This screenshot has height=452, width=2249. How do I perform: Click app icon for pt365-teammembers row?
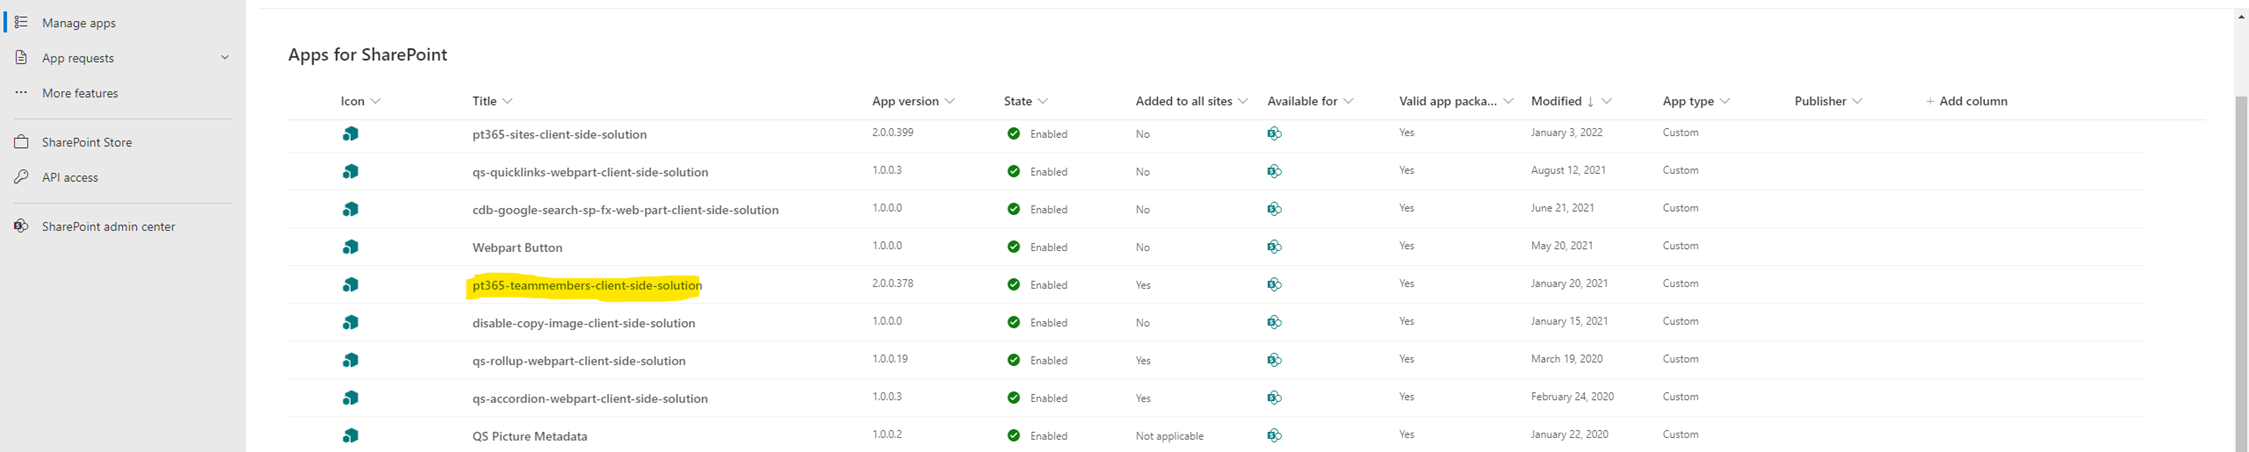coord(350,285)
